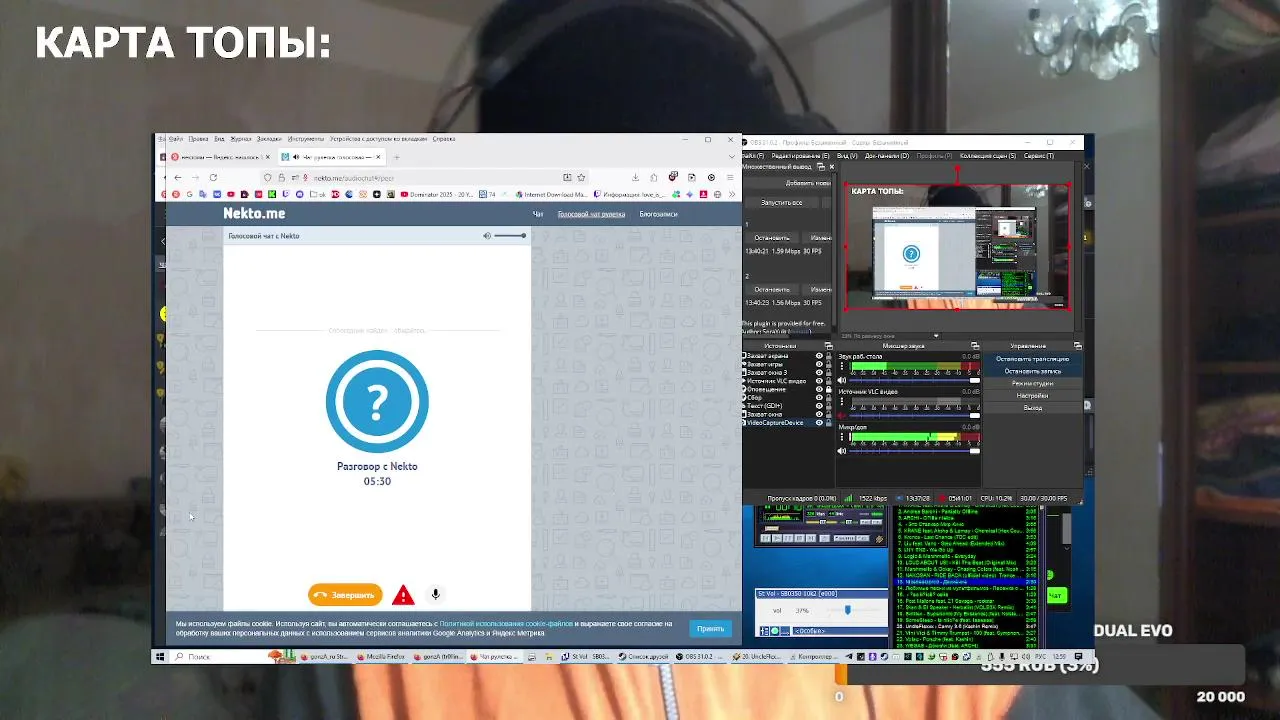Open Блогозаписи on Nekto.me
This screenshot has height=720, width=1280.
click(658, 214)
